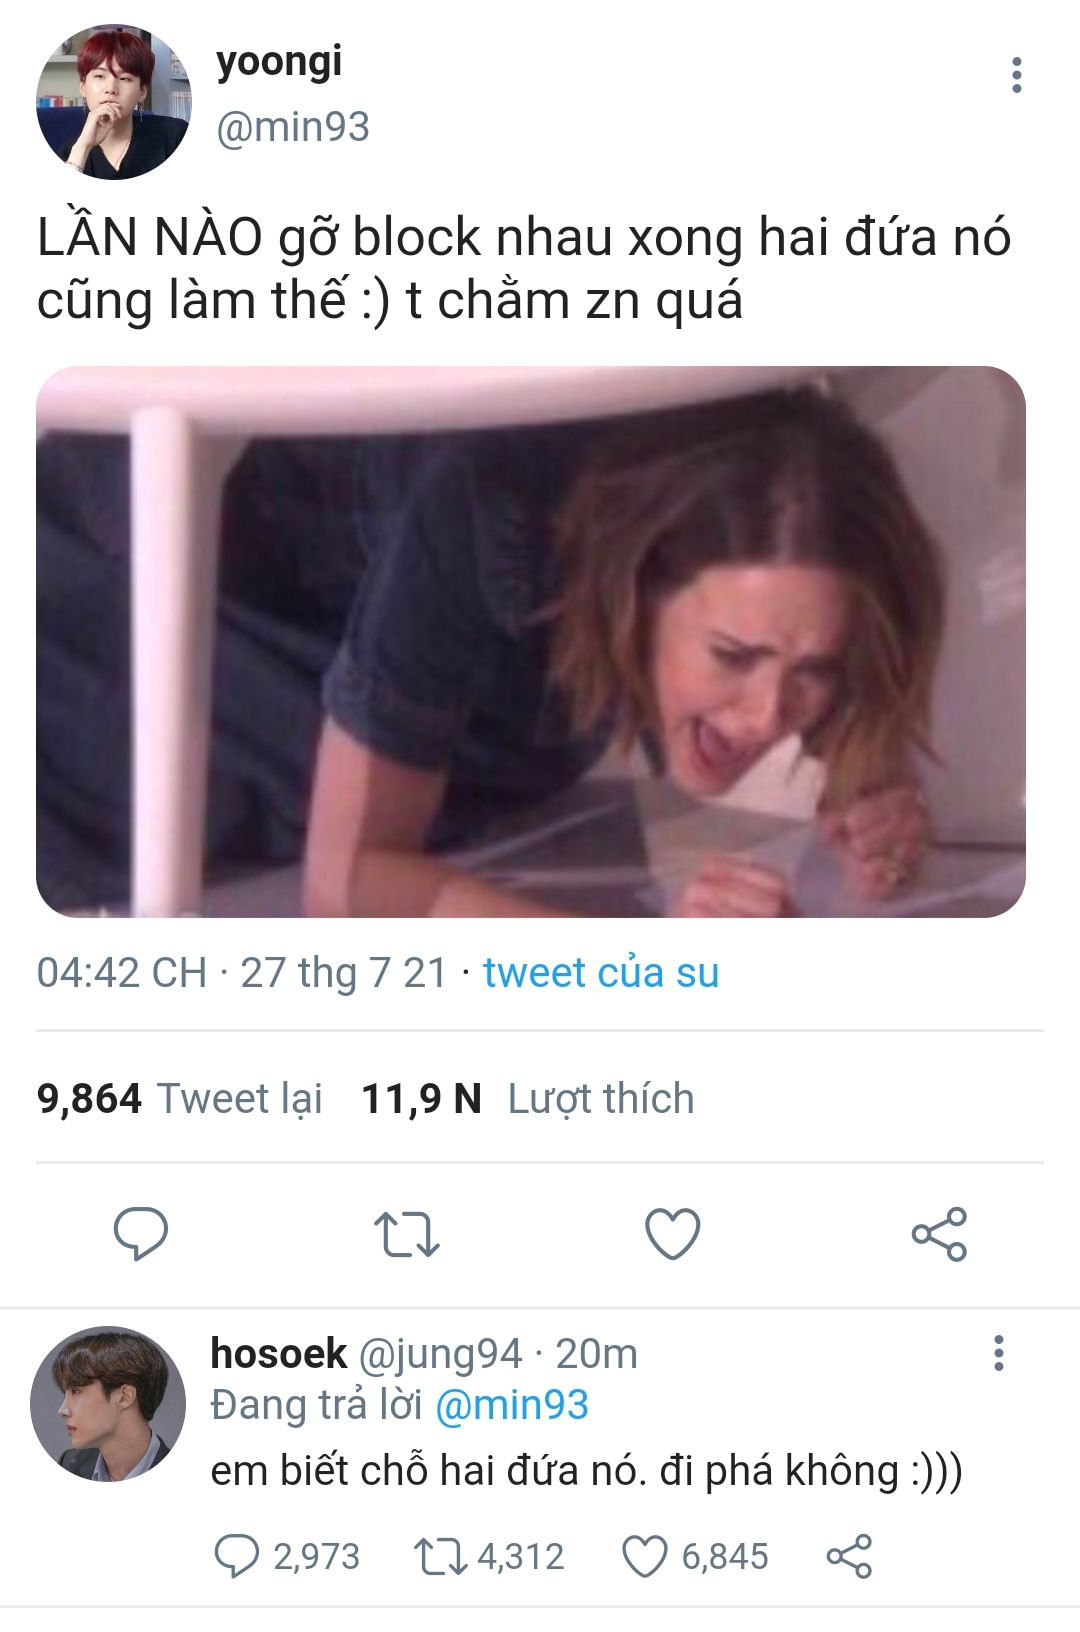Image resolution: width=1080 pixels, height=1632 pixels.
Task: View the 11,9 N Lượt thích list
Action: [x=528, y=1098]
